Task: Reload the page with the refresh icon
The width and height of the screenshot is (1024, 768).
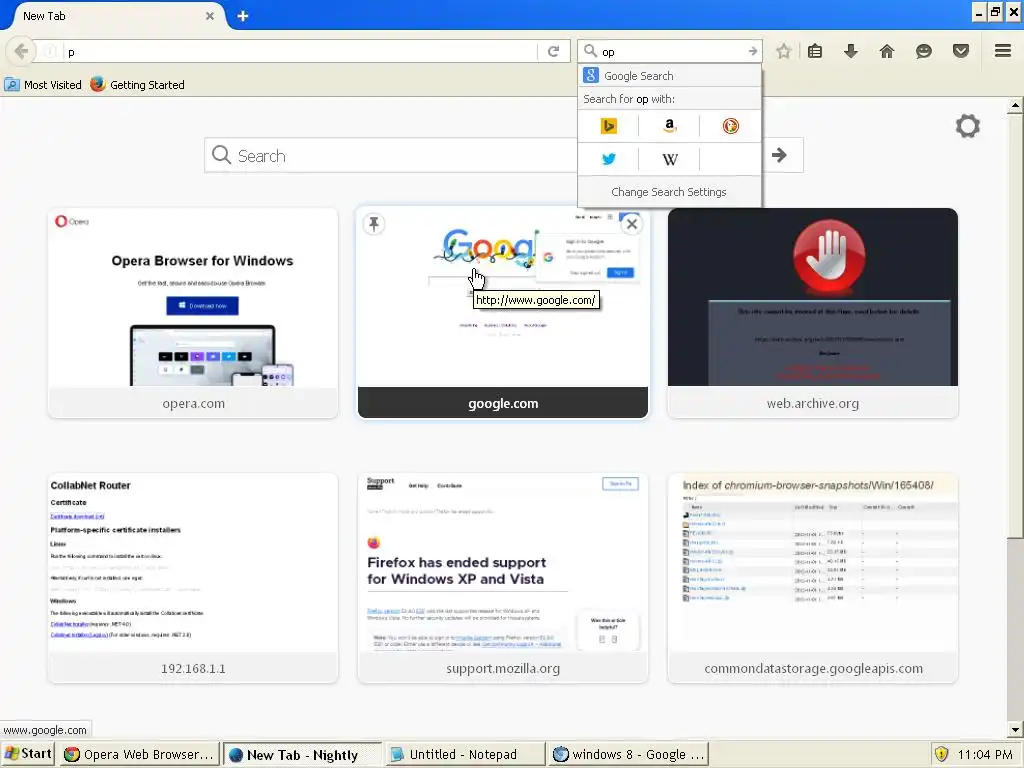Action: pos(553,52)
